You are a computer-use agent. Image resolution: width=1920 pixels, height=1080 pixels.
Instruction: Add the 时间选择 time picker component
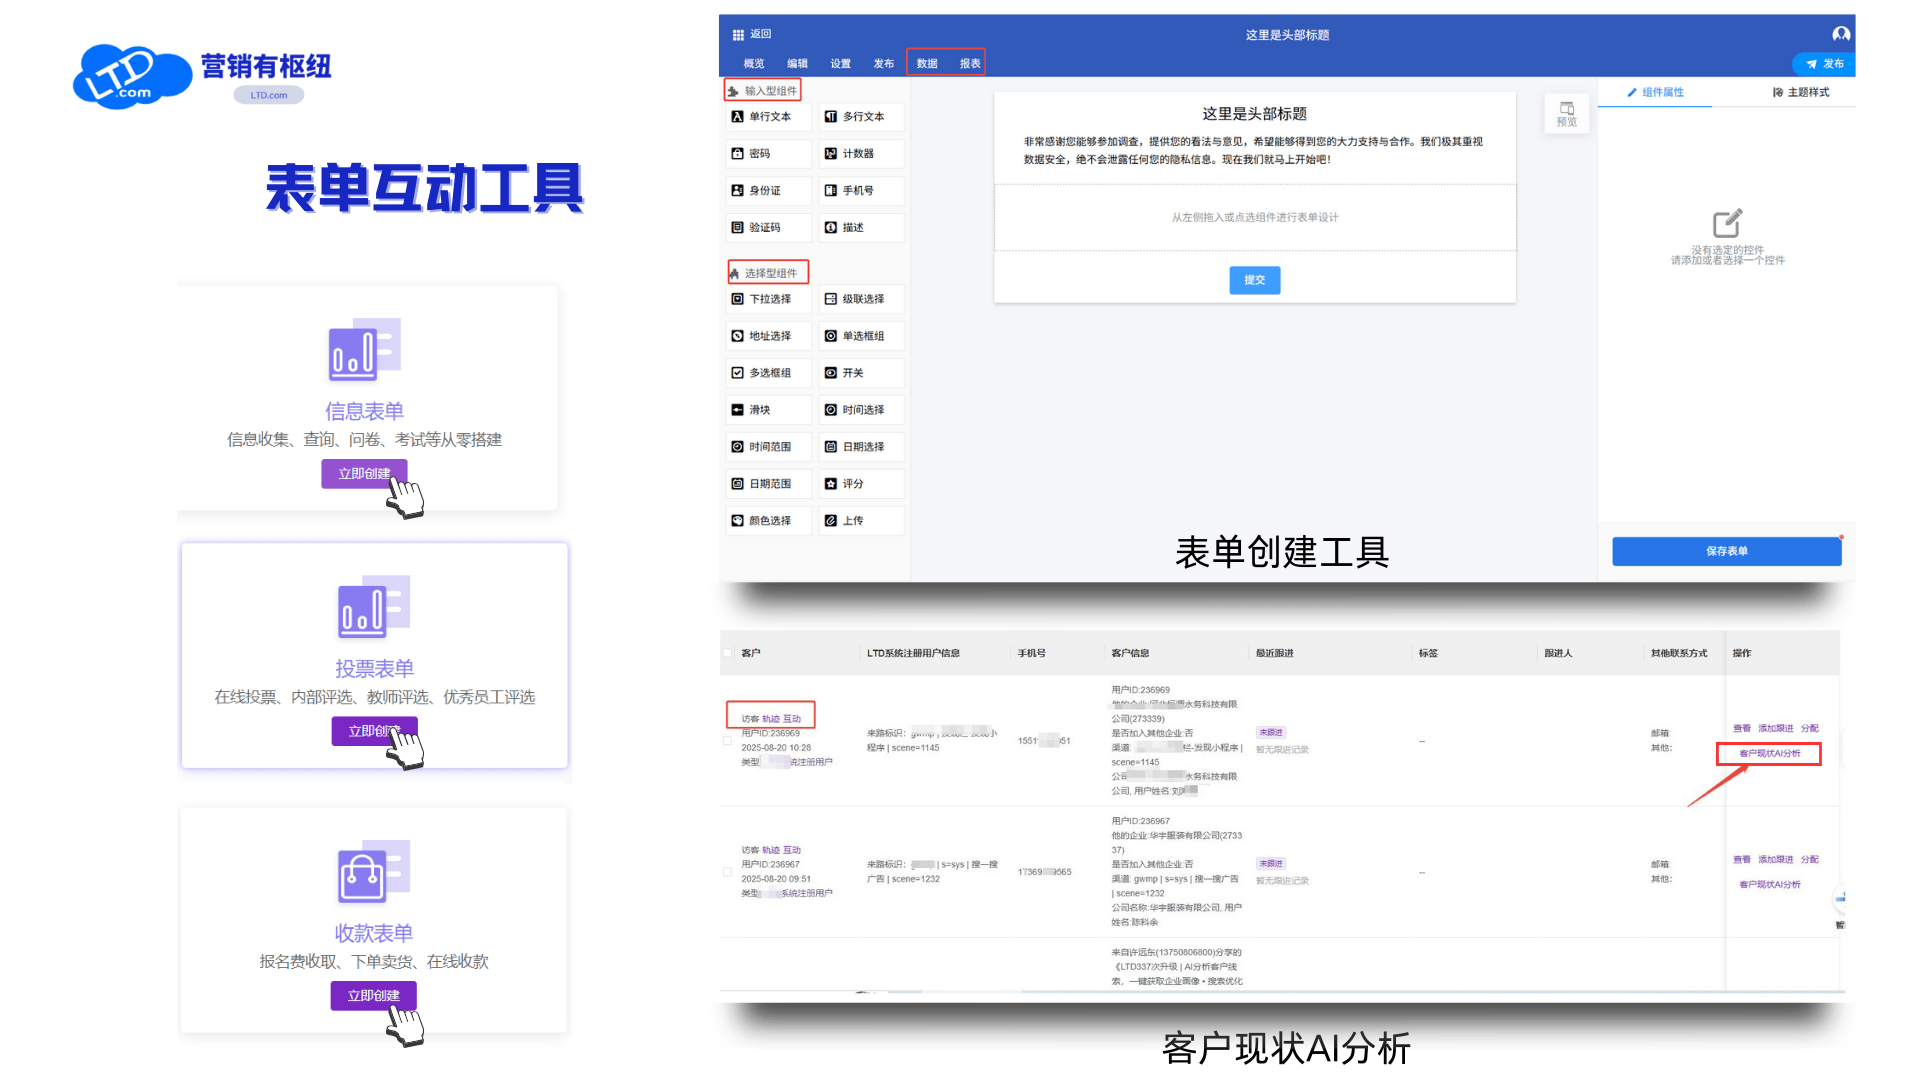click(x=861, y=410)
